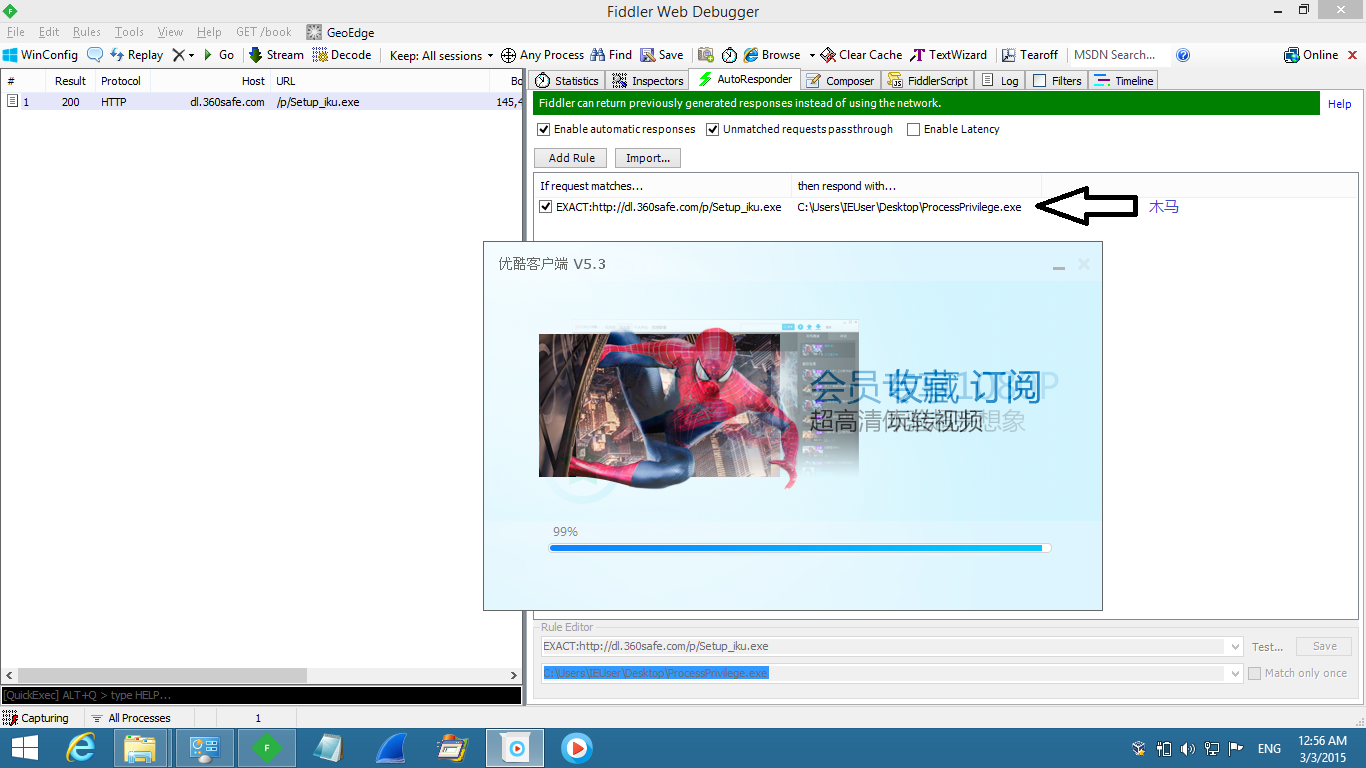Switch to the Filters tab
The width and height of the screenshot is (1366, 768).
coord(1057,81)
